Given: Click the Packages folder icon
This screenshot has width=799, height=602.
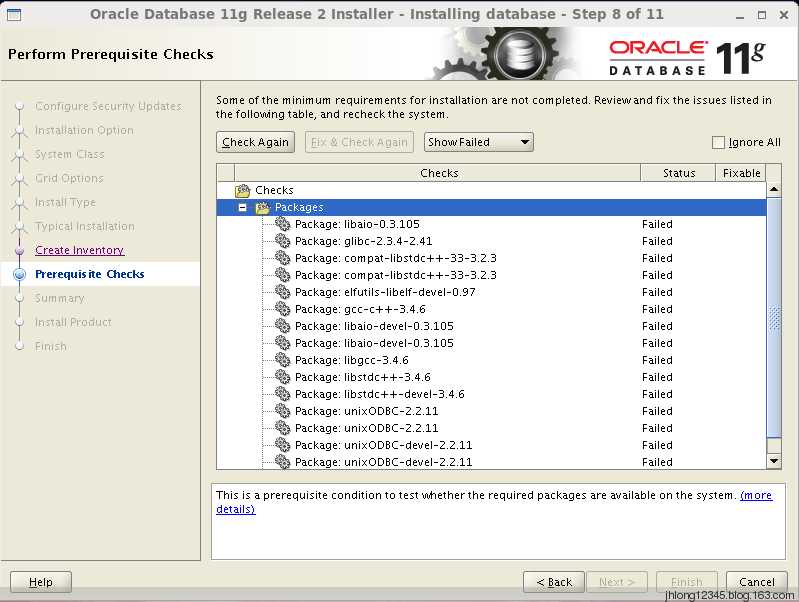Looking at the screenshot, I should 262,207.
